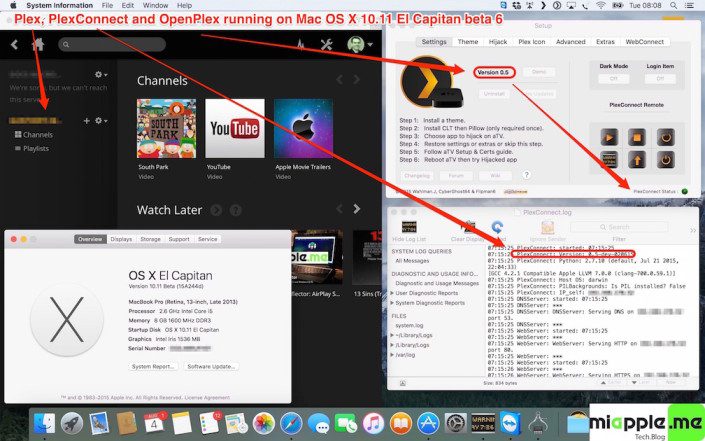Open the WebConnect tab in Setup

point(645,42)
